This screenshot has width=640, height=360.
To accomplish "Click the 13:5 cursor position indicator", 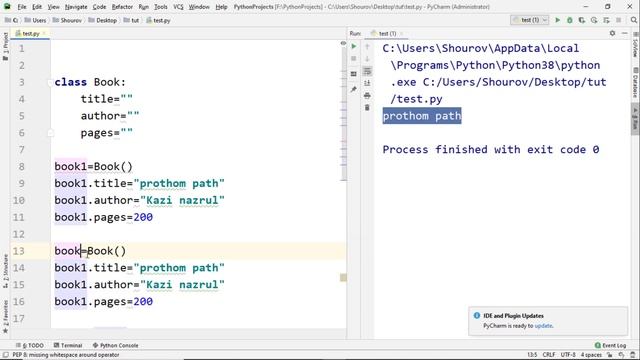I will pos(532,355).
